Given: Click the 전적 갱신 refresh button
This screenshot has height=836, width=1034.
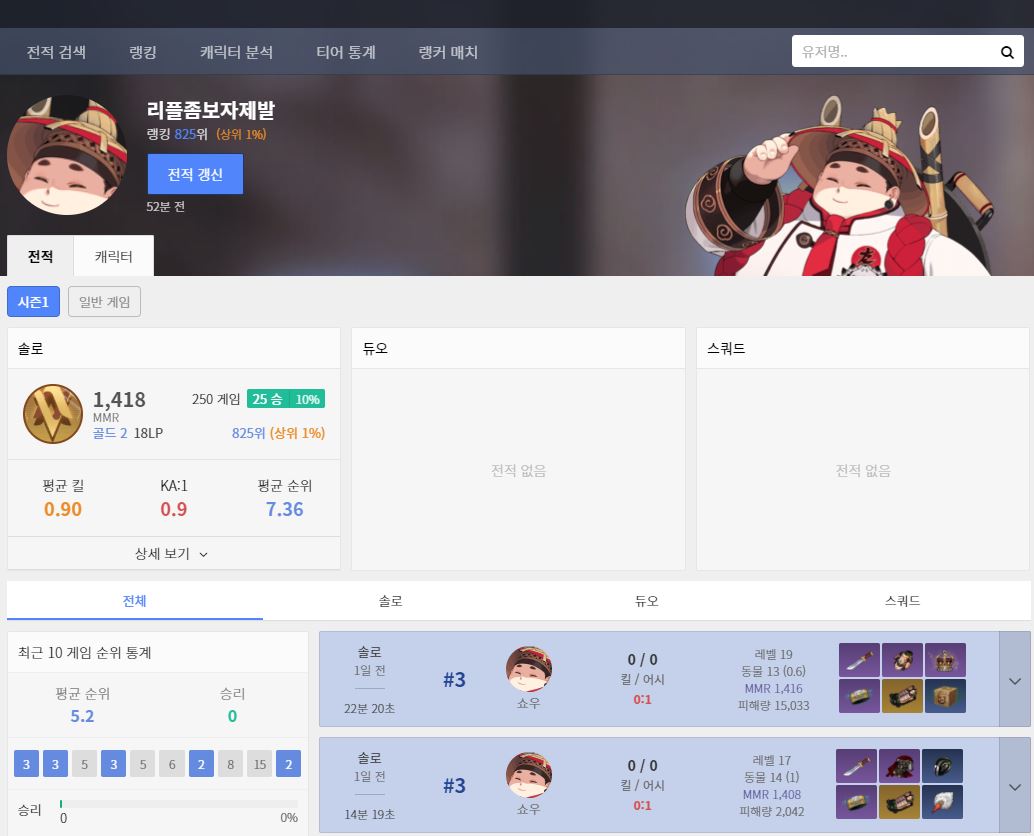Looking at the screenshot, I should tap(195, 174).
